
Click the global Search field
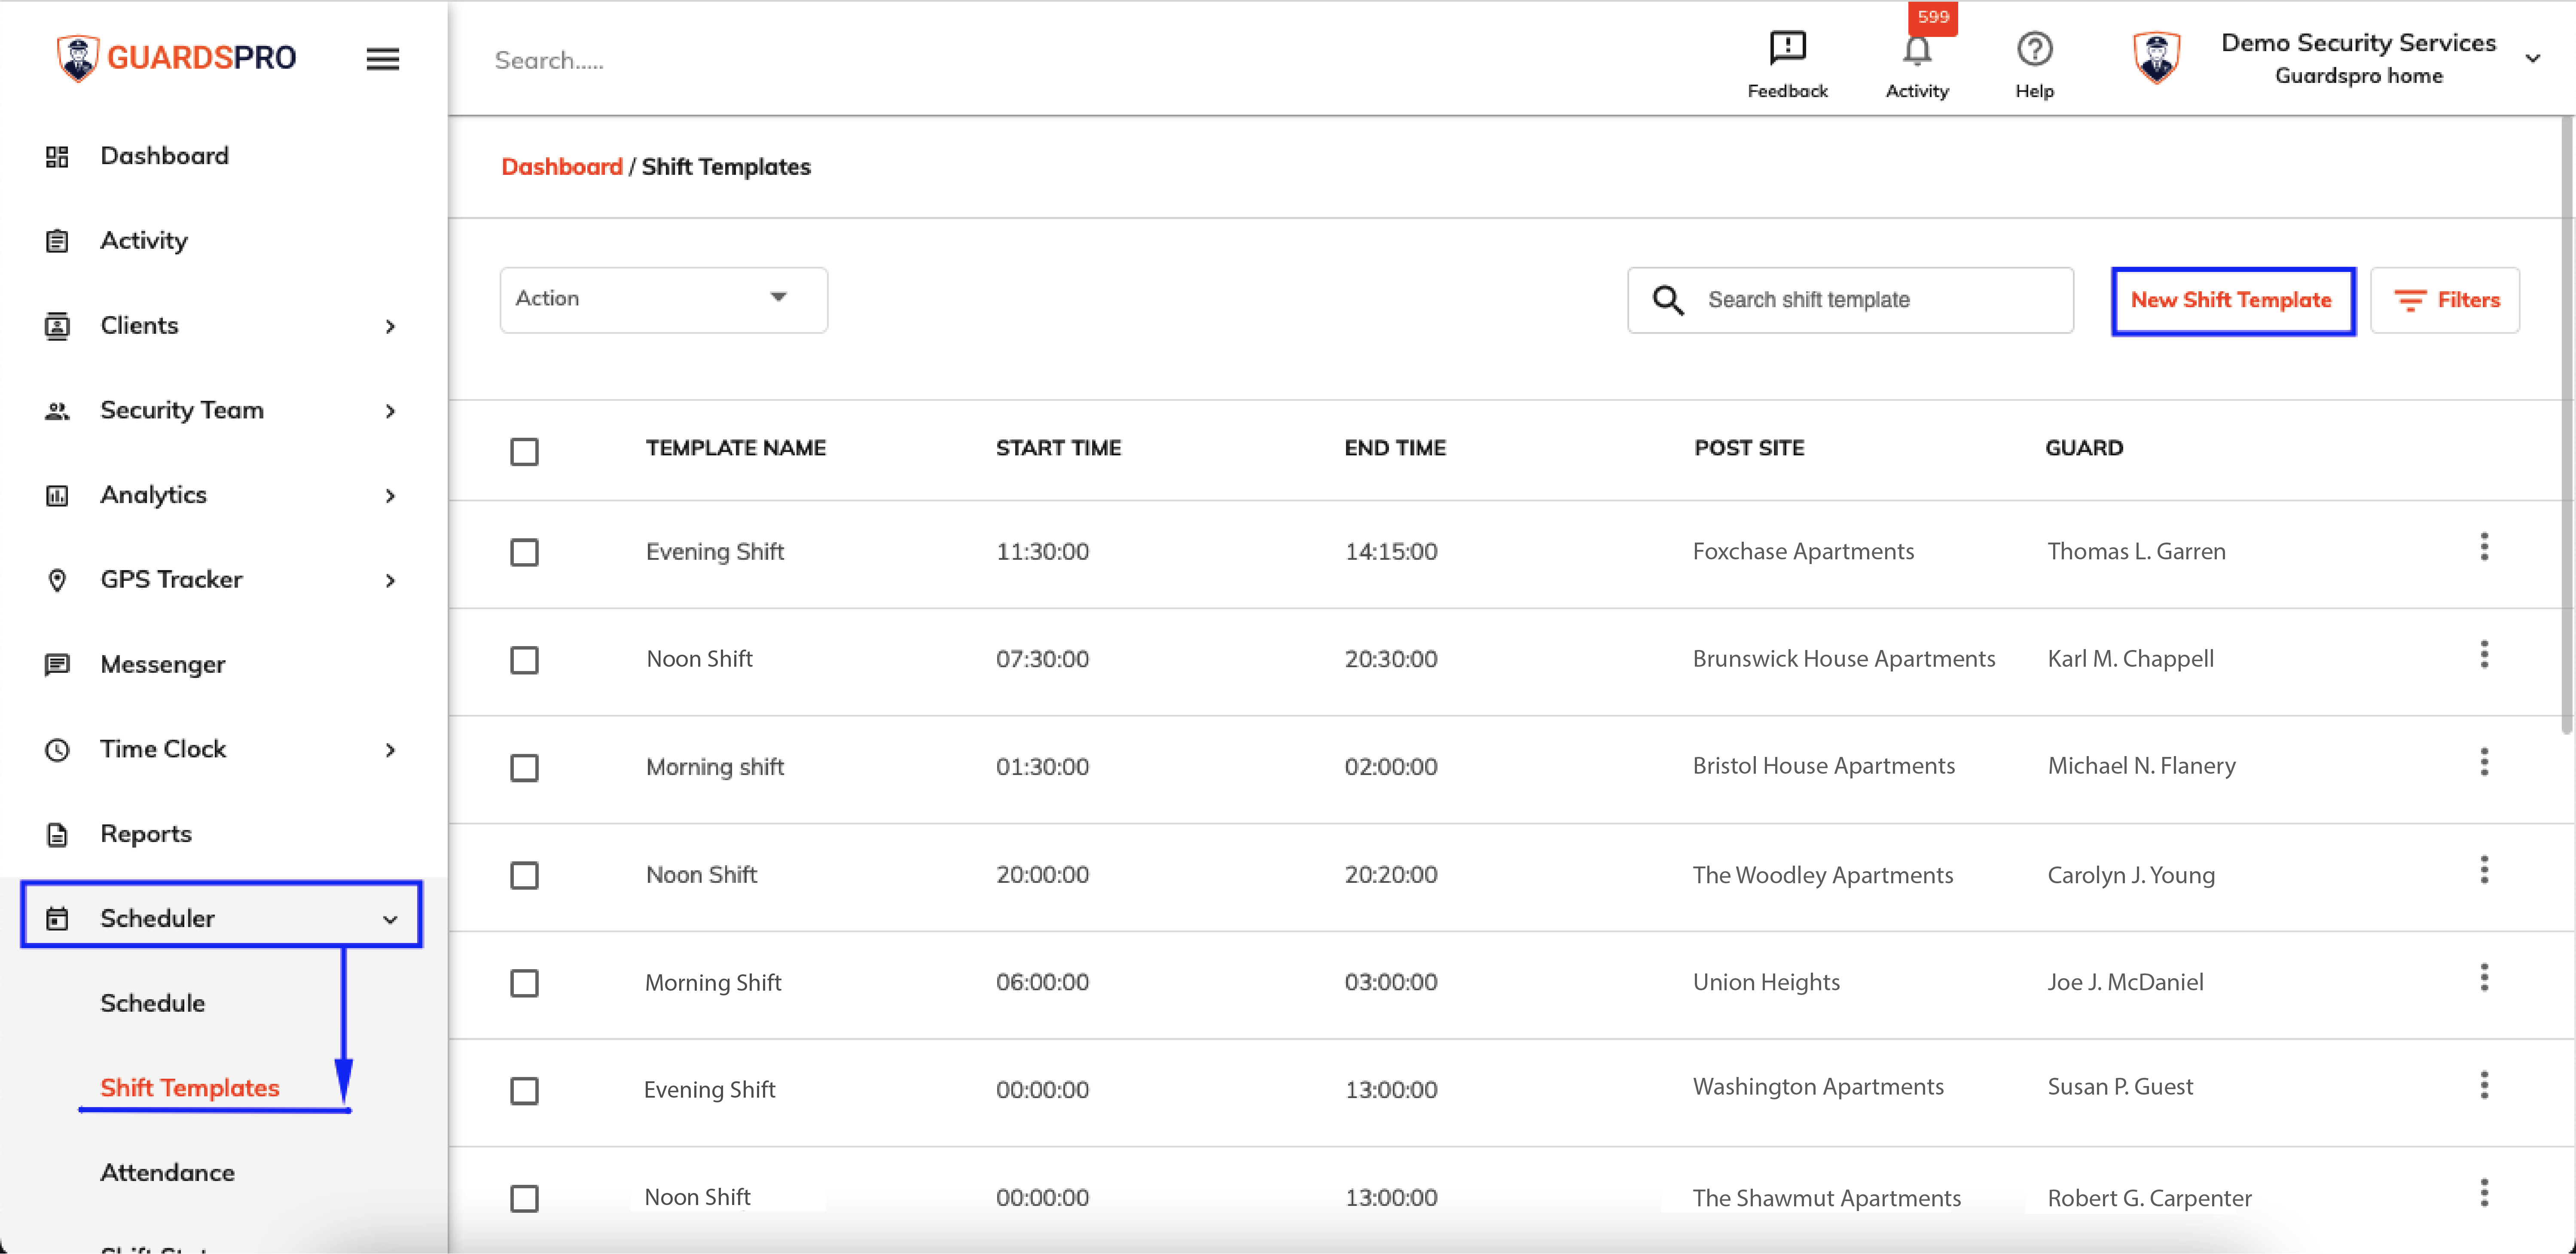pos(549,61)
